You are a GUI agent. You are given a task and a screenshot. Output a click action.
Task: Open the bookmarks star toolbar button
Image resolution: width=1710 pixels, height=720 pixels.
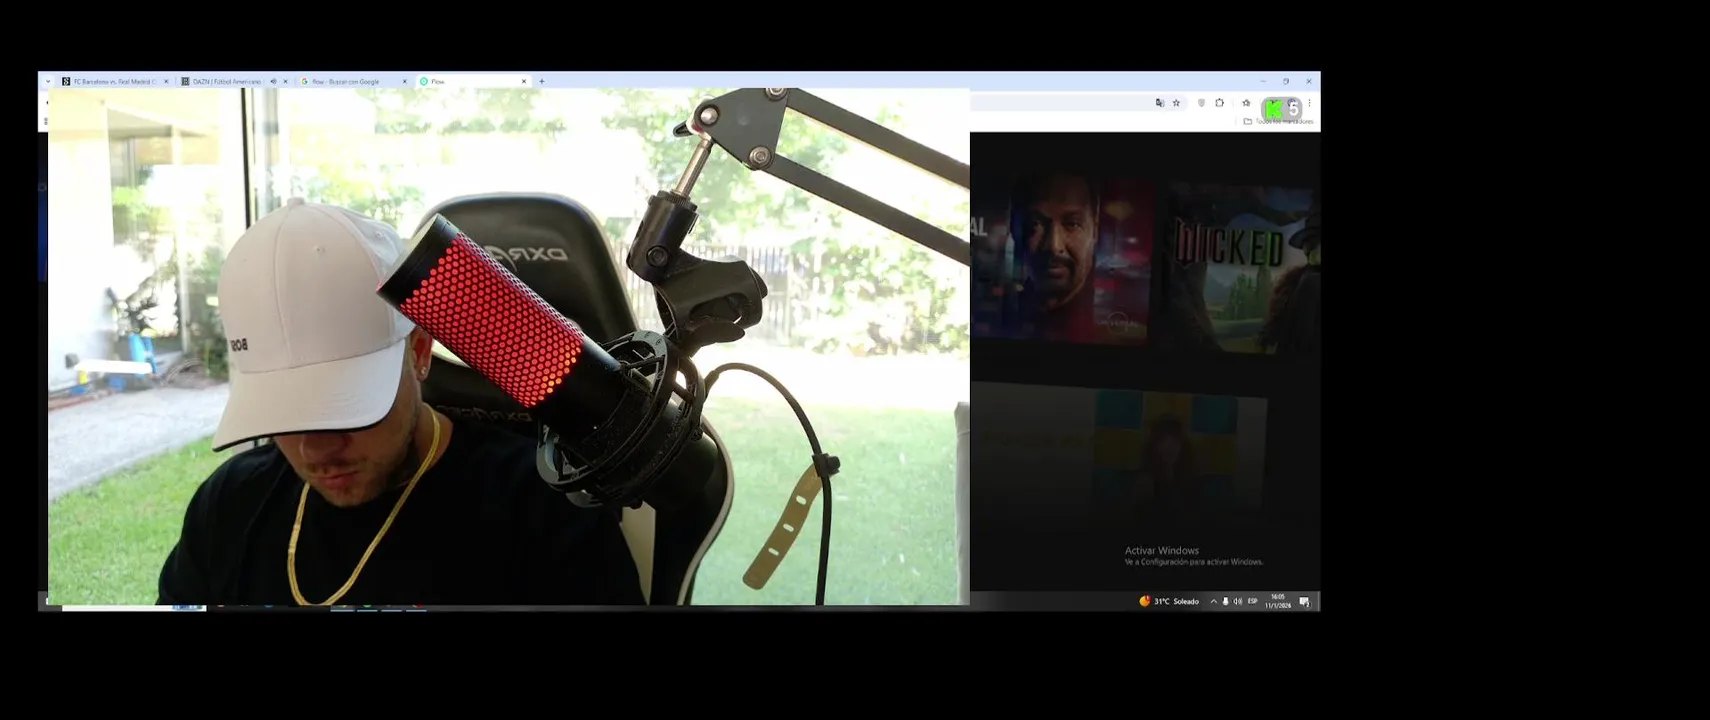click(1246, 102)
